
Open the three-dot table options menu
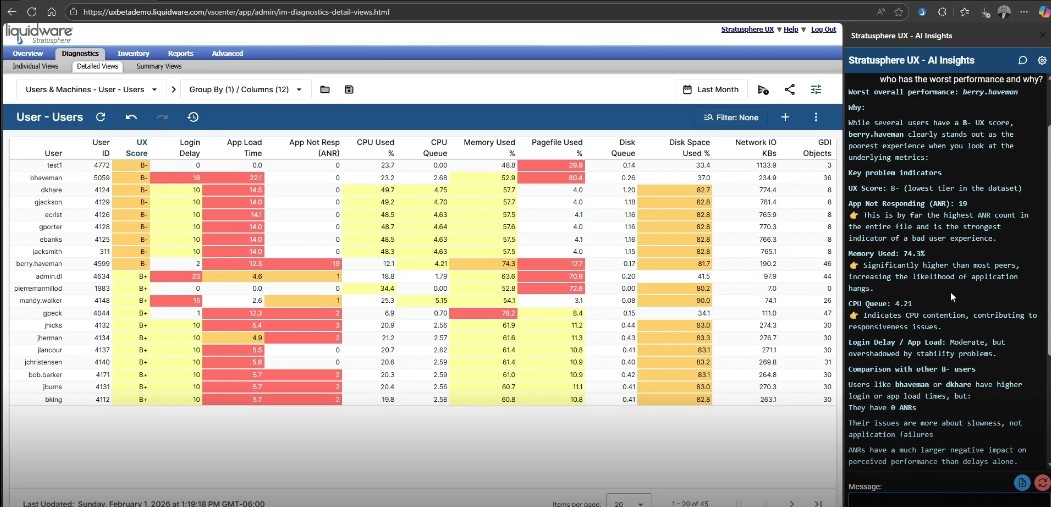click(816, 117)
